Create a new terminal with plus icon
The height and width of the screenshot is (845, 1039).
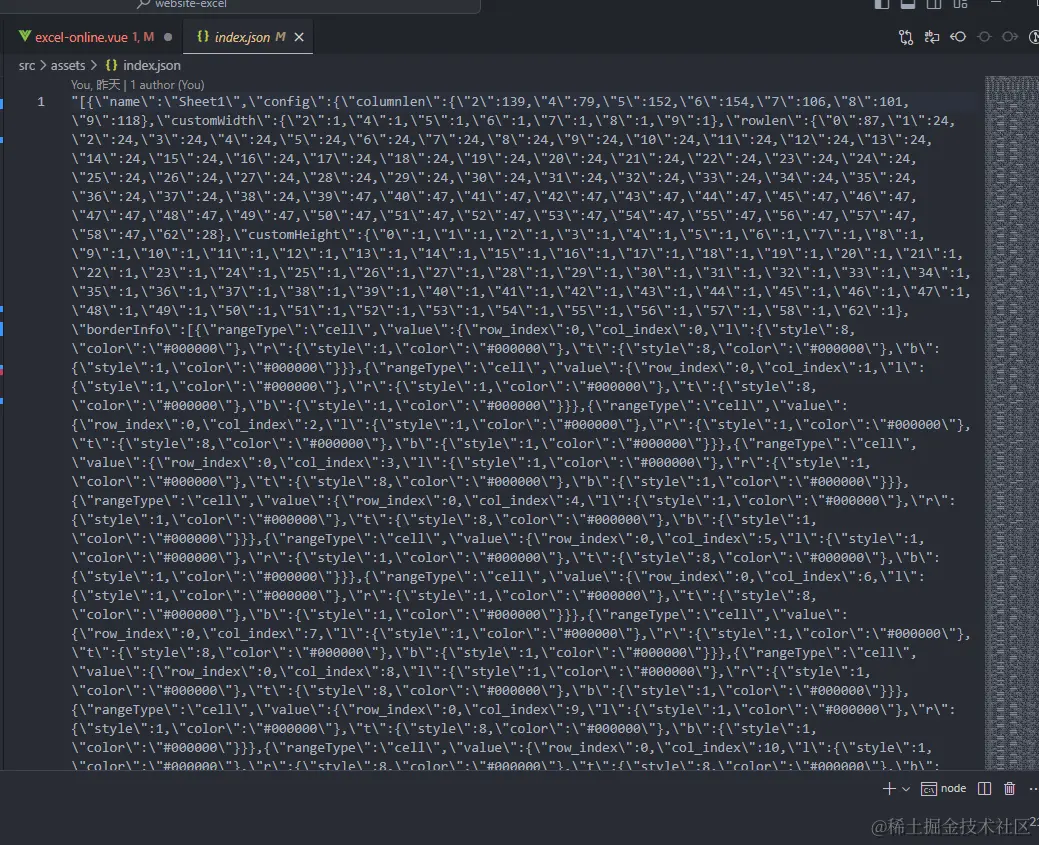pyautogui.click(x=889, y=788)
